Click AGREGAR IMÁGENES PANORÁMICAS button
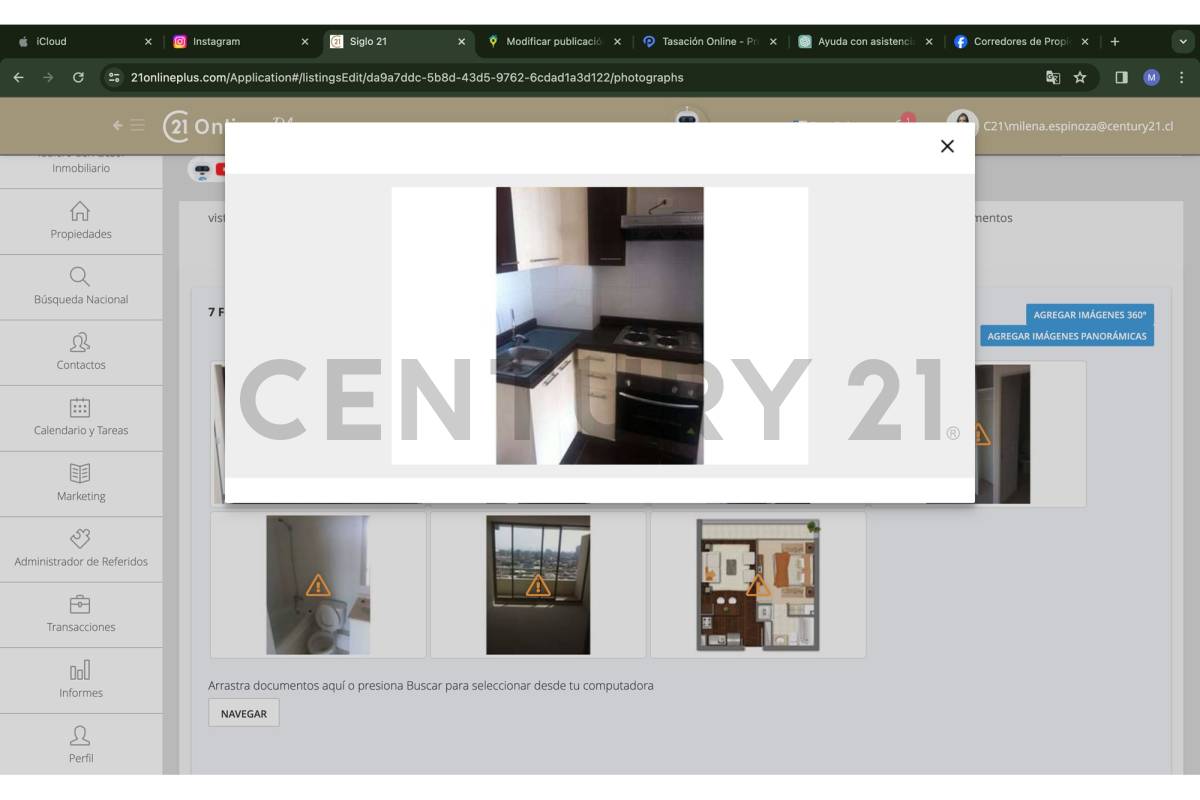Viewport: 1200px width, 800px height. (1067, 336)
